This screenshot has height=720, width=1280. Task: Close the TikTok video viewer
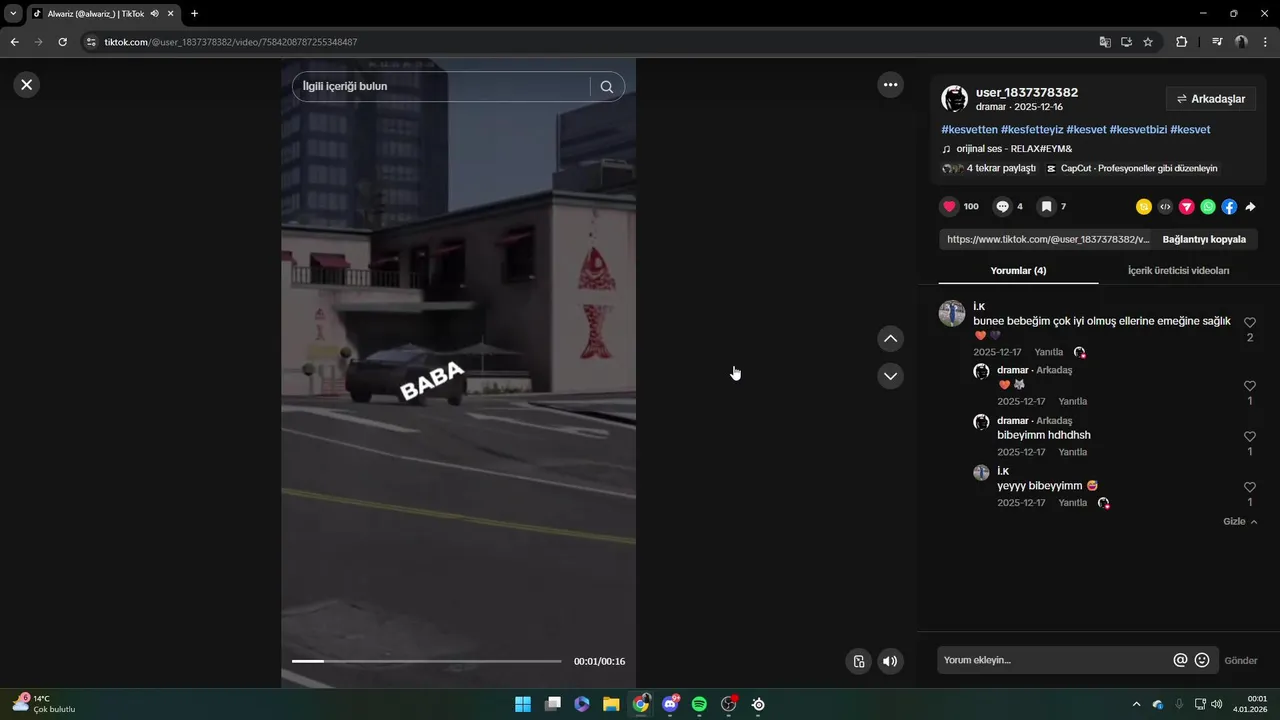point(27,85)
